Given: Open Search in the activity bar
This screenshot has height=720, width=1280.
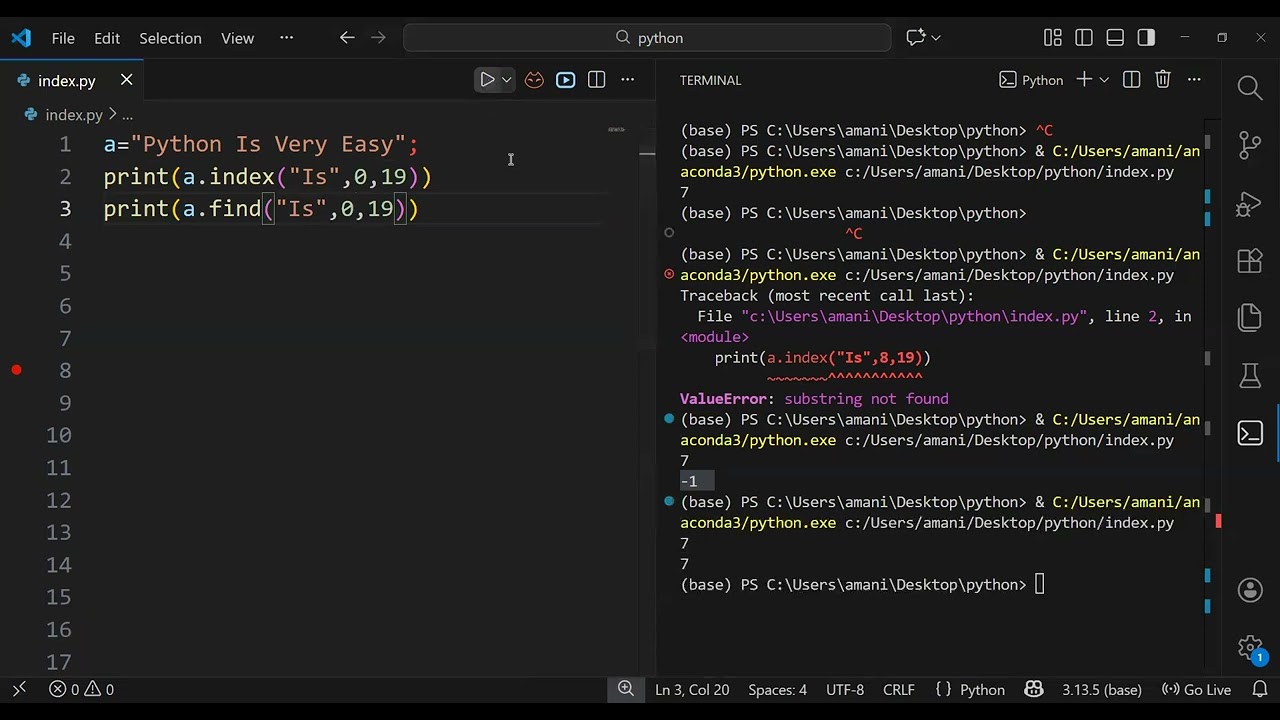Looking at the screenshot, I should coord(1250,87).
